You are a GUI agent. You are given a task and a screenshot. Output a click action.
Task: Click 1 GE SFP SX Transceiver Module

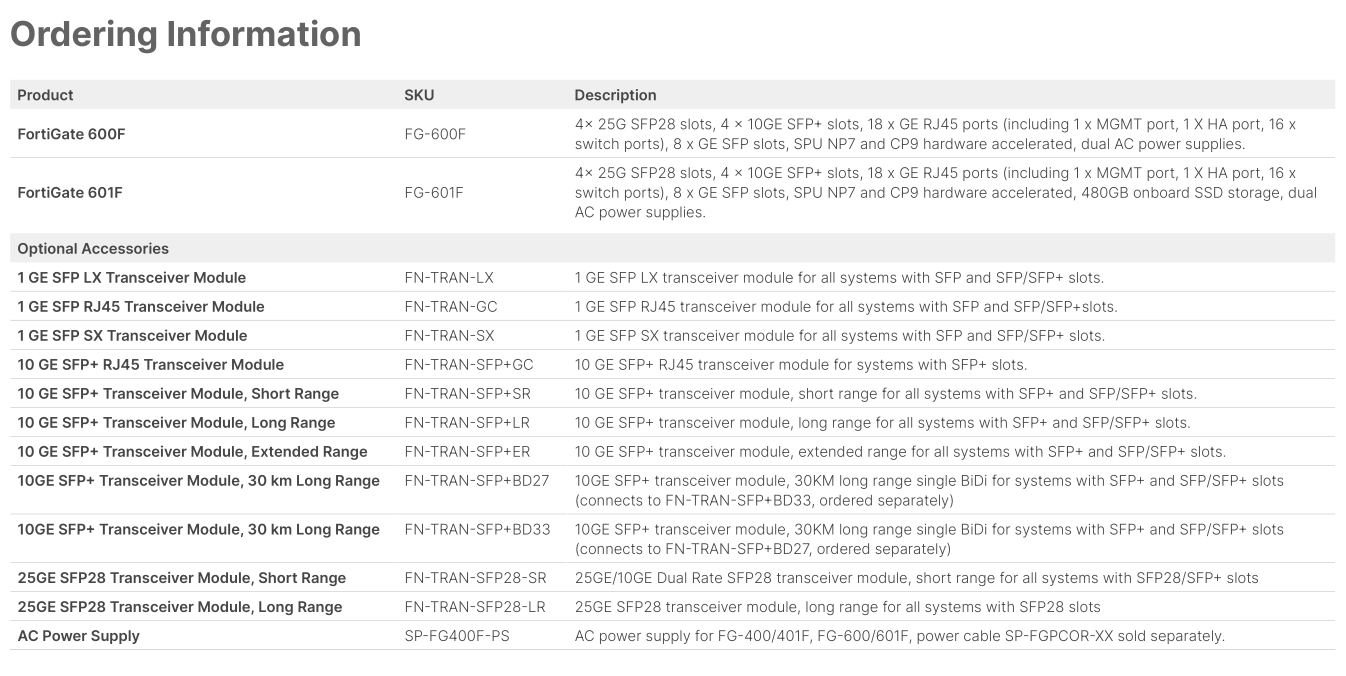point(132,335)
